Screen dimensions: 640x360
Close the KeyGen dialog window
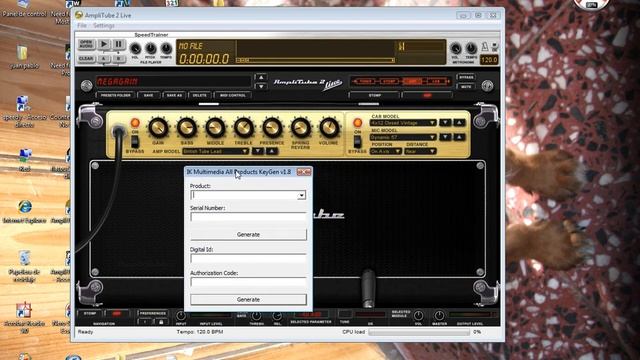pyautogui.click(x=304, y=172)
